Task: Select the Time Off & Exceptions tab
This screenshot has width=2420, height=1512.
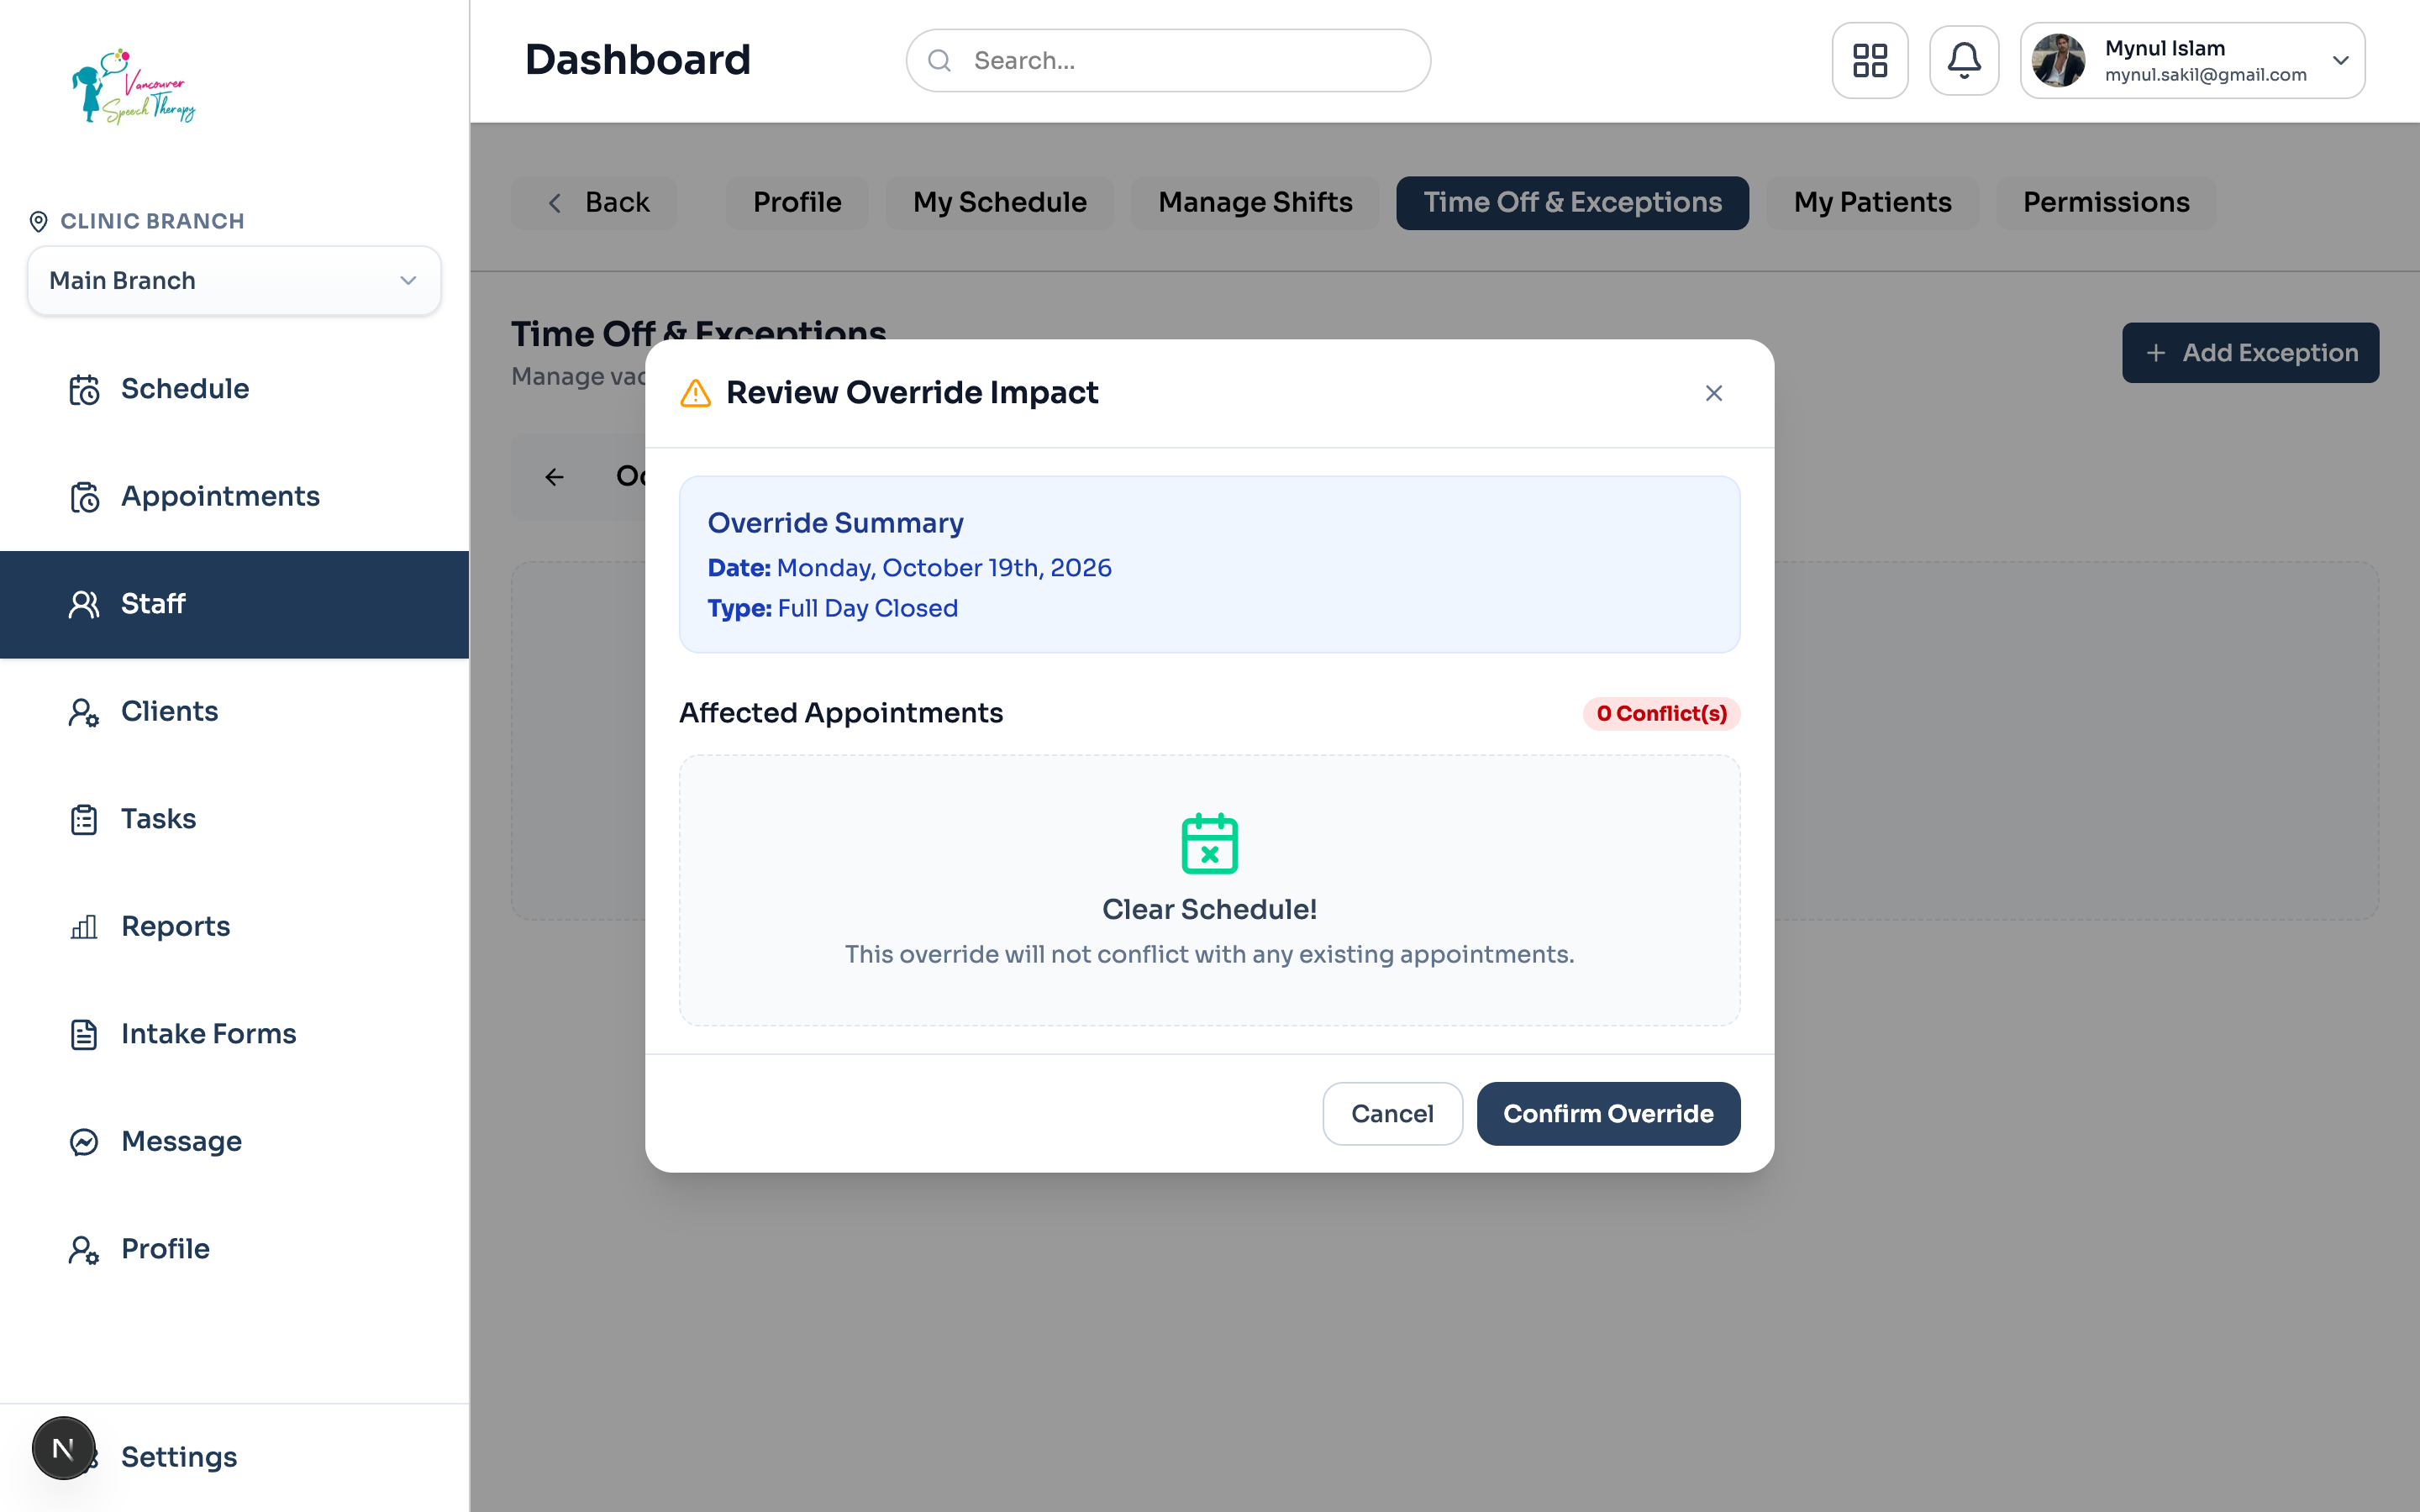Action: tap(1572, 203)
